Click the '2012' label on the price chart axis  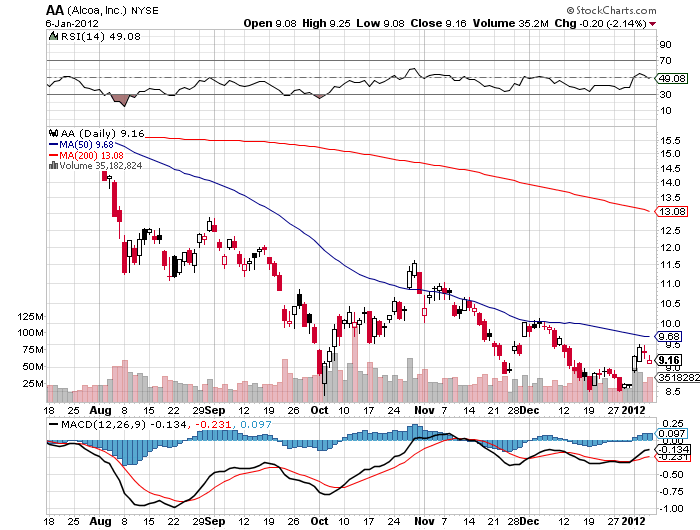coord(633,410)
